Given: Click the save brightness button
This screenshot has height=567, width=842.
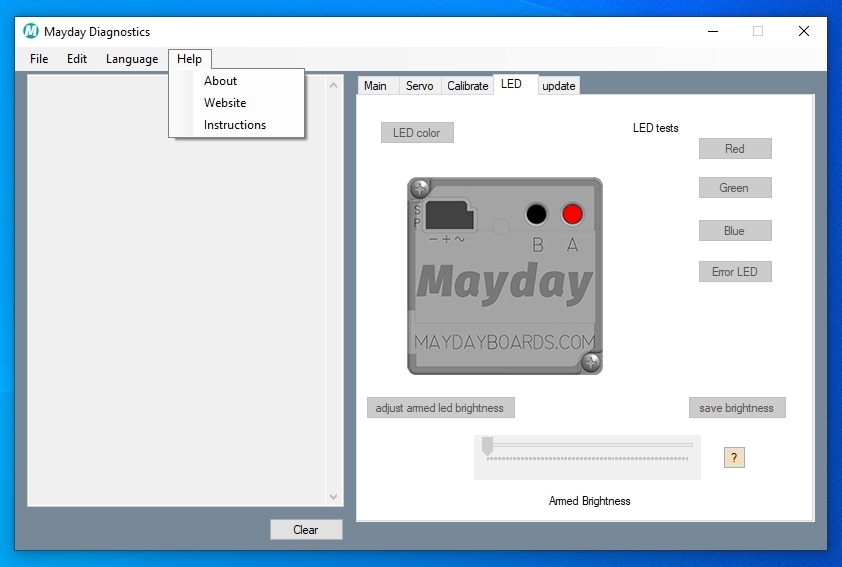Looking at the screenshot, I should [x=737, y=408].
